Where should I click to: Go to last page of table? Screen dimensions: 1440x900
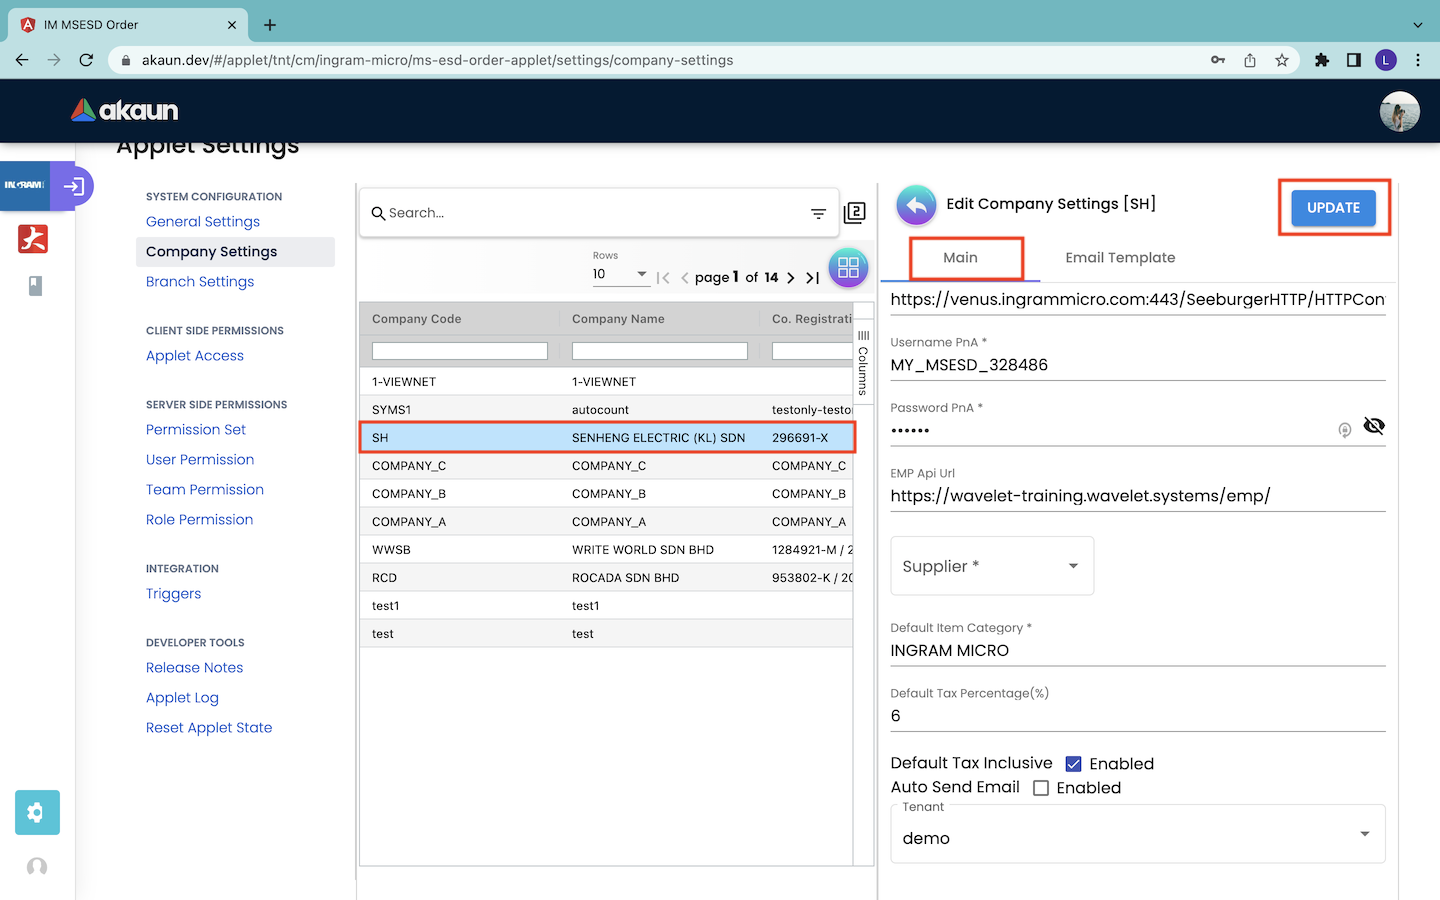tap(812, 278)
